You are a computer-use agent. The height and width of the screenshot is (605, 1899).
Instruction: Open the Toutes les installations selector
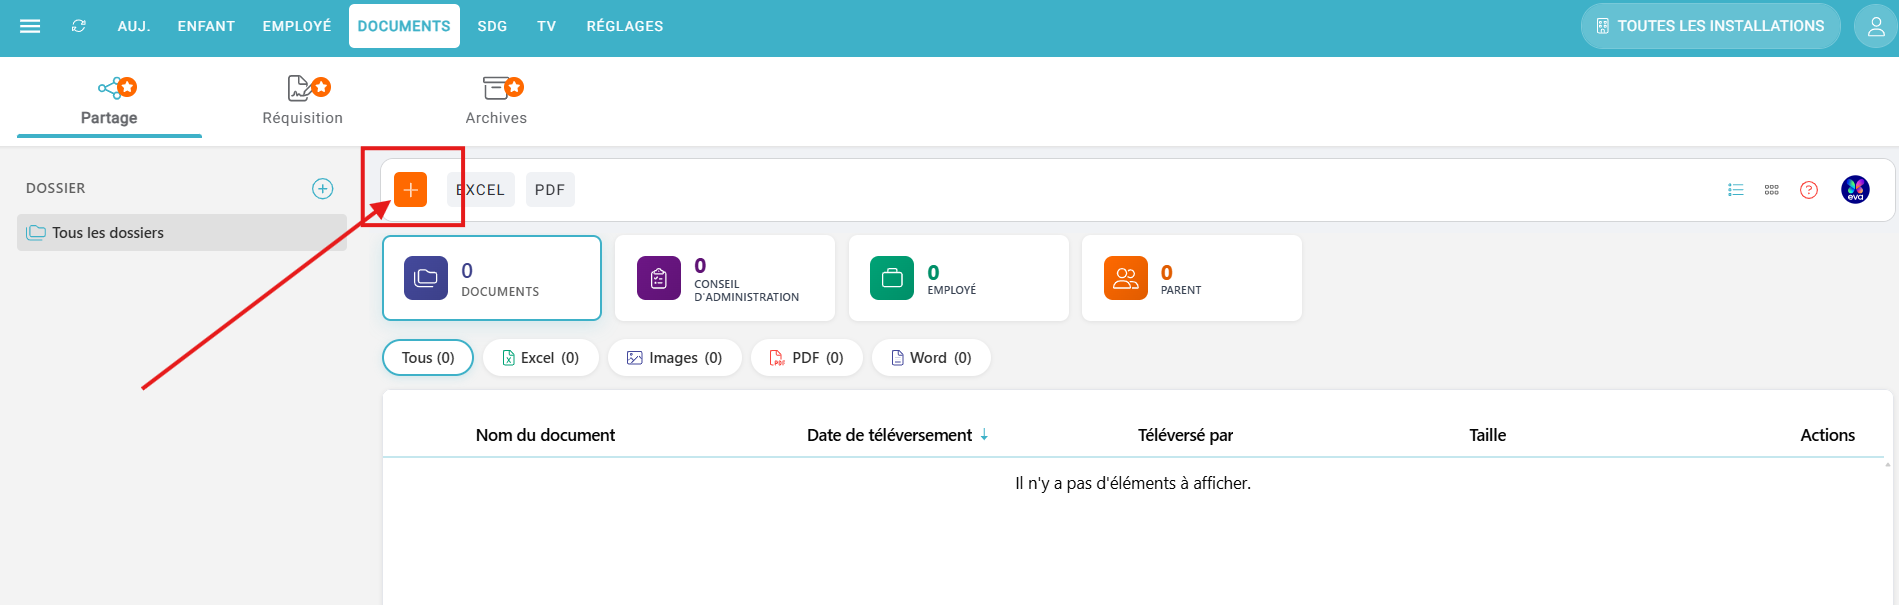click(1710, 26)
